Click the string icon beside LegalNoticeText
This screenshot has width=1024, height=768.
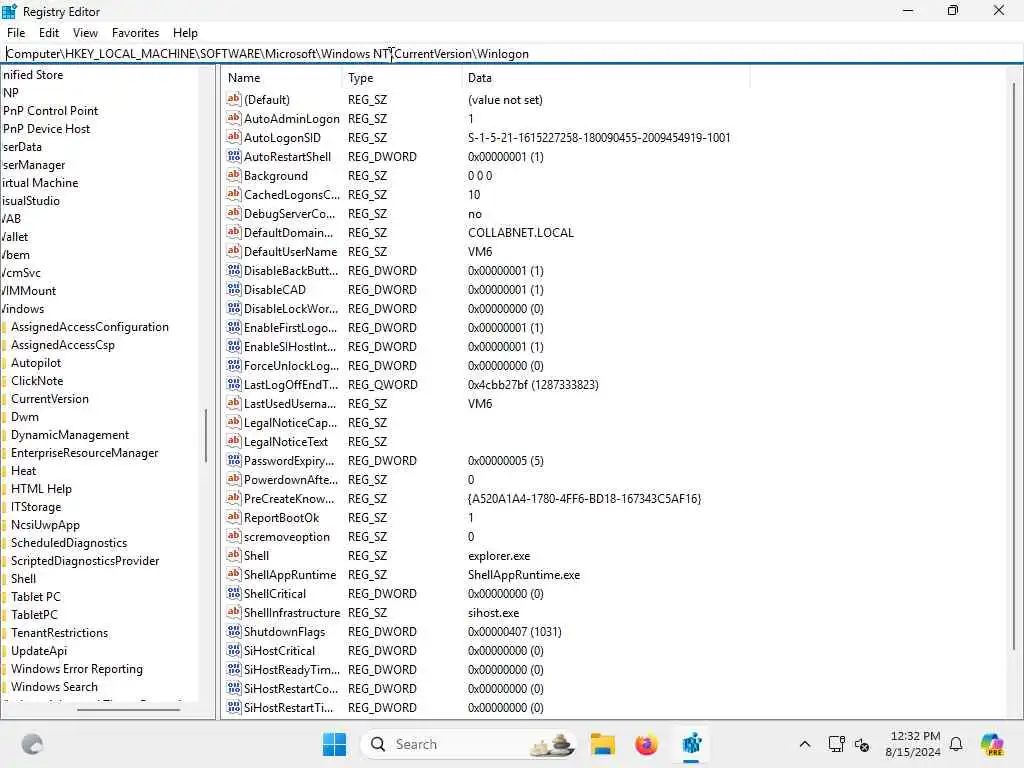234,441
